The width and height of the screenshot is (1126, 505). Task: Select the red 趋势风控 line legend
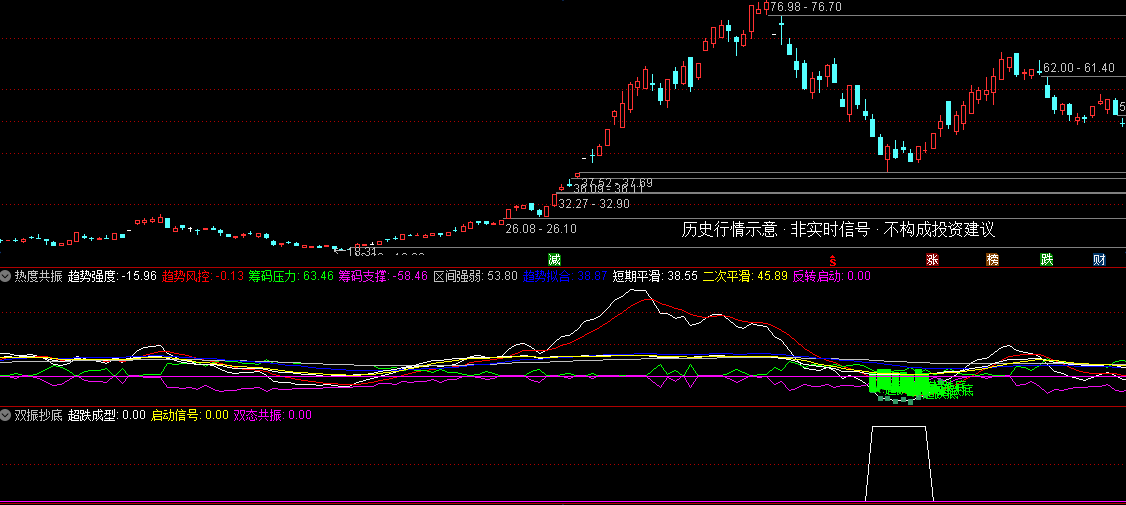point(203,274)
